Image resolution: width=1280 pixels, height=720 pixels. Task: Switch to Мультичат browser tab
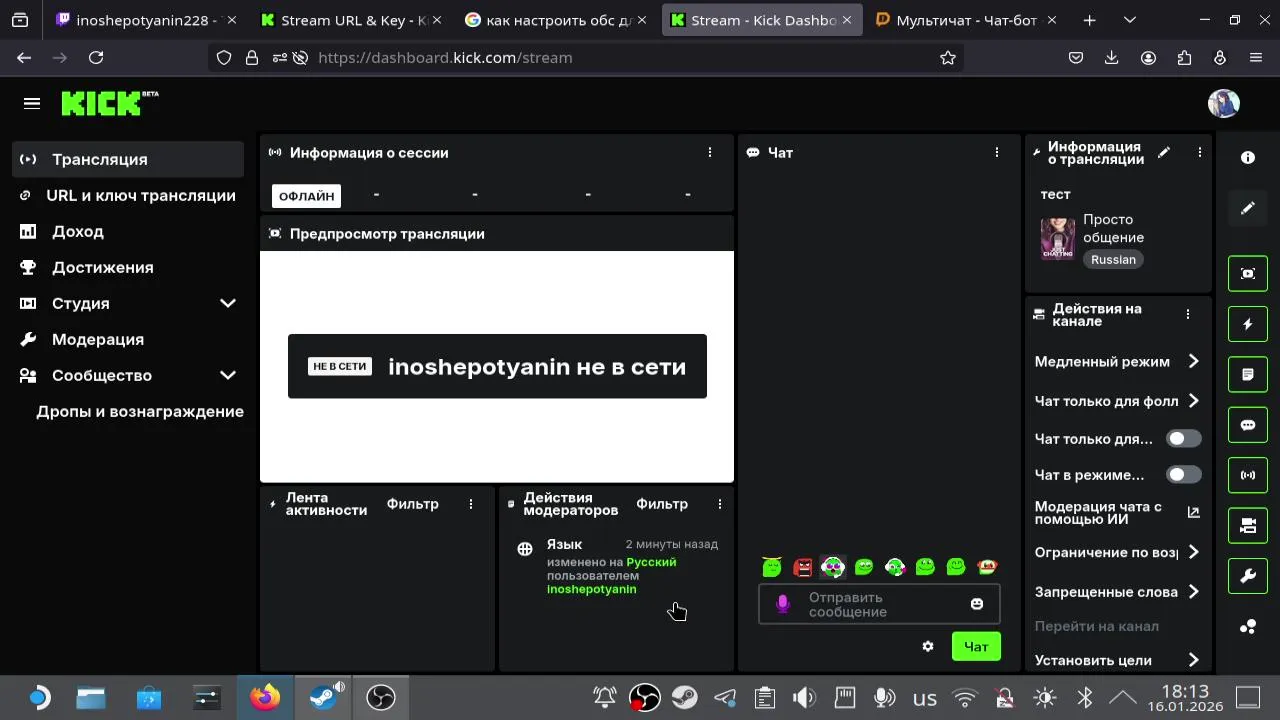(965, 20)
